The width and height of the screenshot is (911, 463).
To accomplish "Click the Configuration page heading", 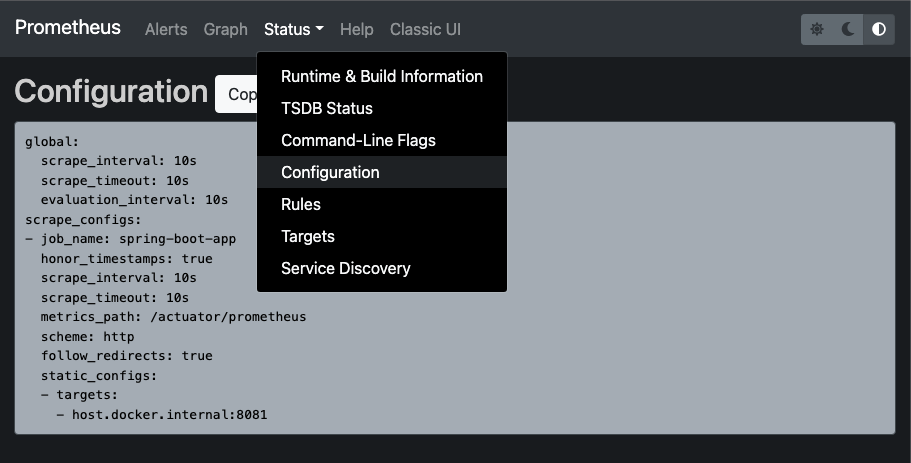I will 111,91.
